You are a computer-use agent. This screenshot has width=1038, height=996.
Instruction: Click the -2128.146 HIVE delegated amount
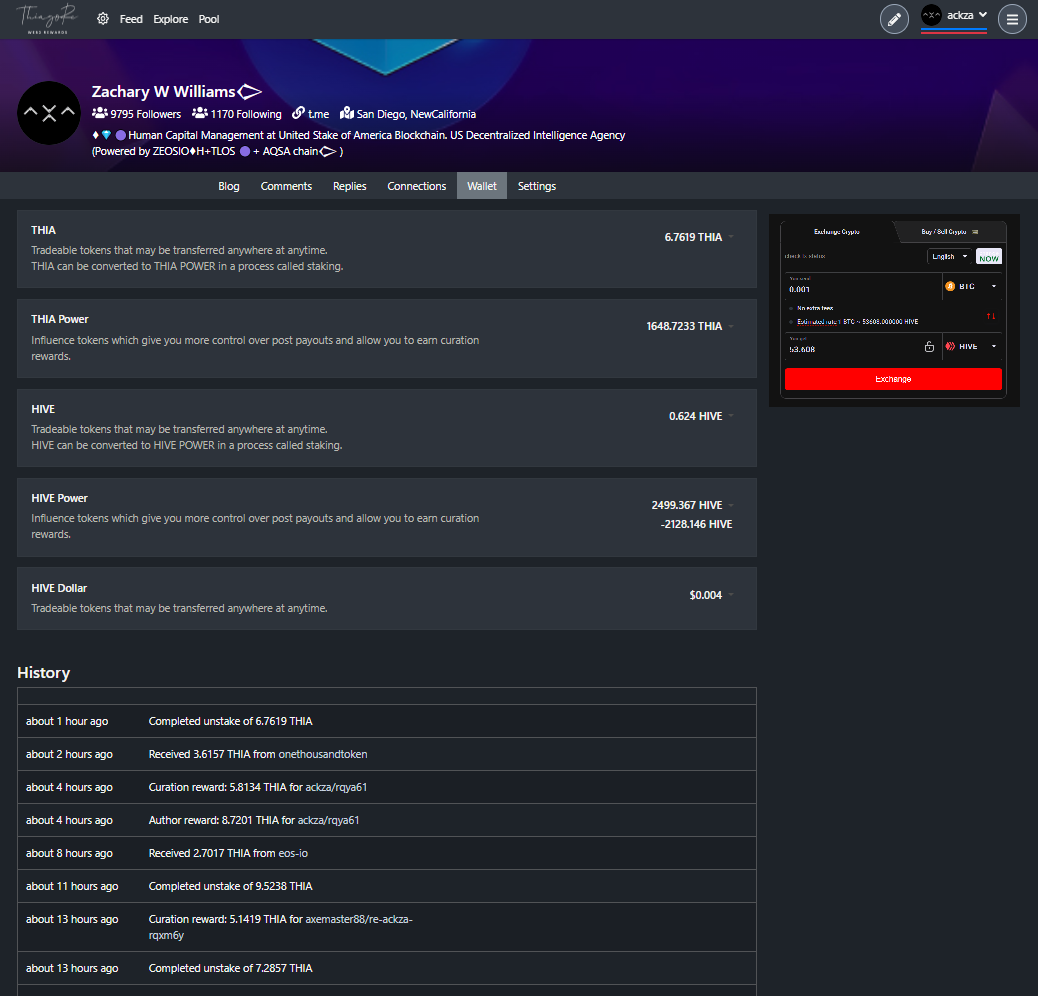696,524
